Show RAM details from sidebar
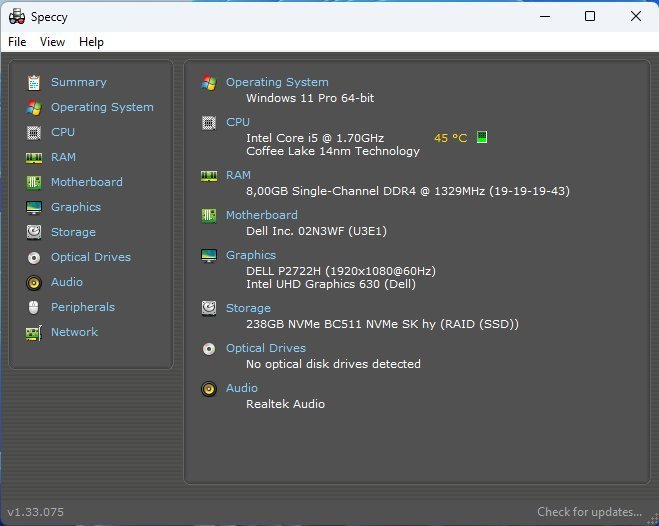Viewport: 659px width, 526px height. pyautogui.click(x=63, y=157)
